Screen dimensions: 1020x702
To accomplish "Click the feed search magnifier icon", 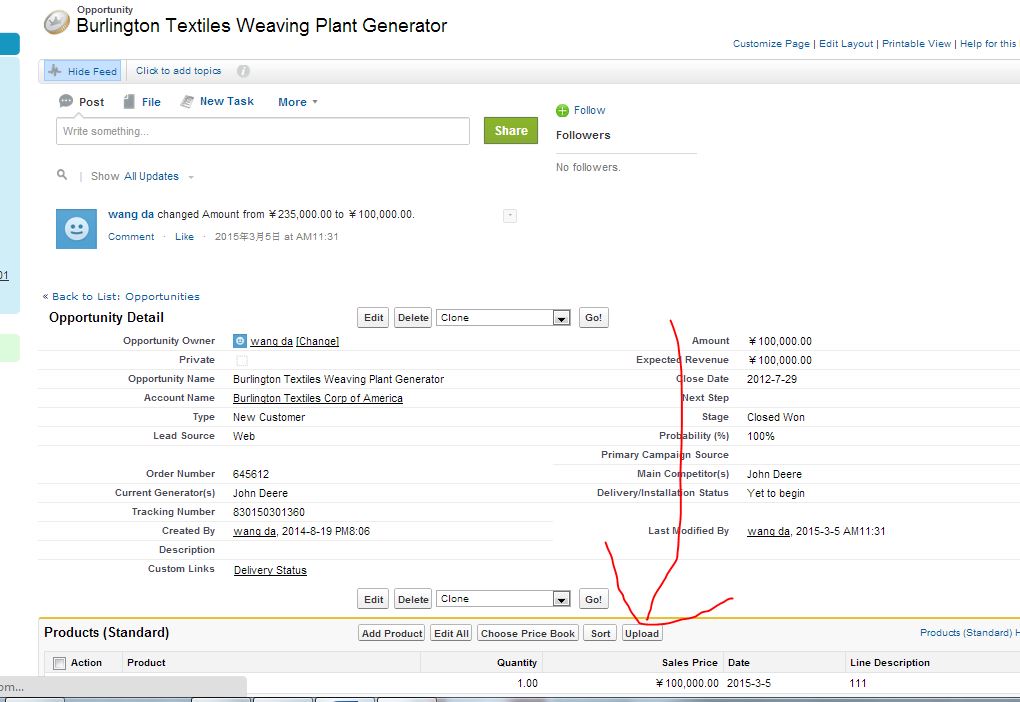I will point(63,175).
